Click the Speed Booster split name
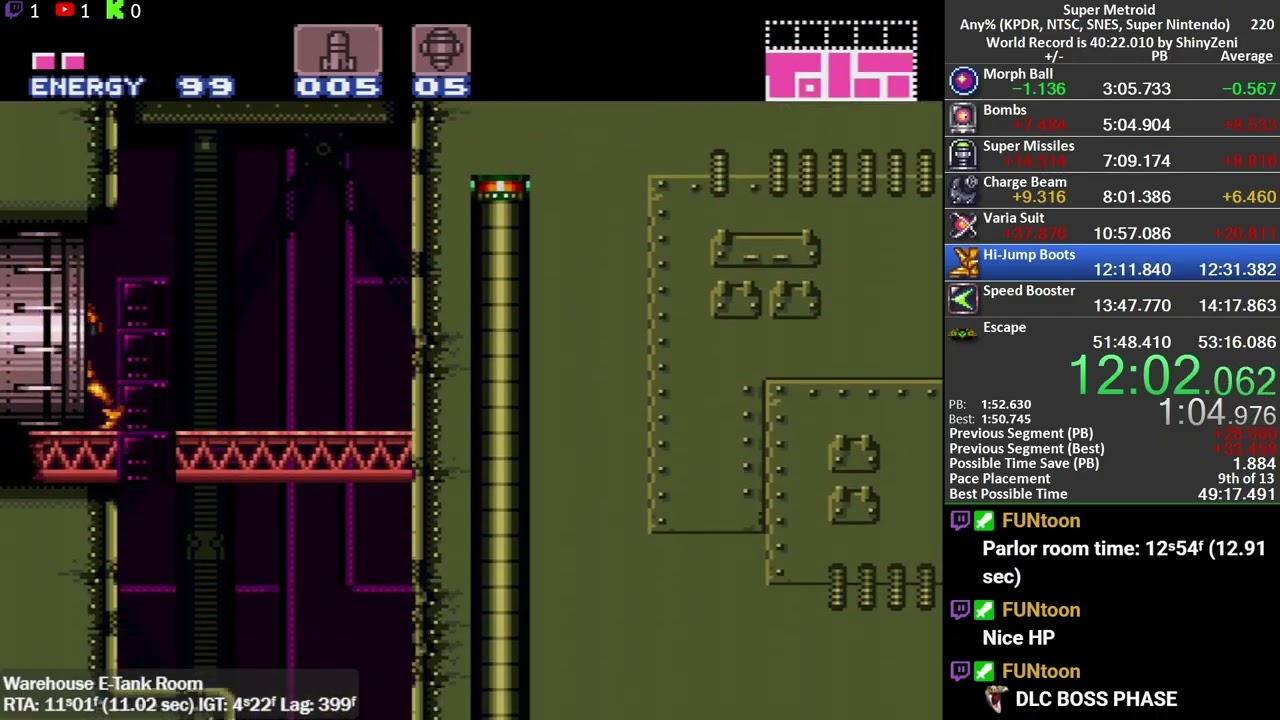The image size is (1280, 720). 1029,291
